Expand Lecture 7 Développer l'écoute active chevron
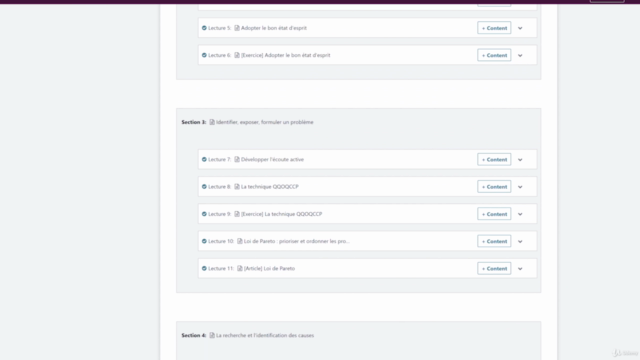The width and height of the screenshot is (640, 360). pos(520,160)
